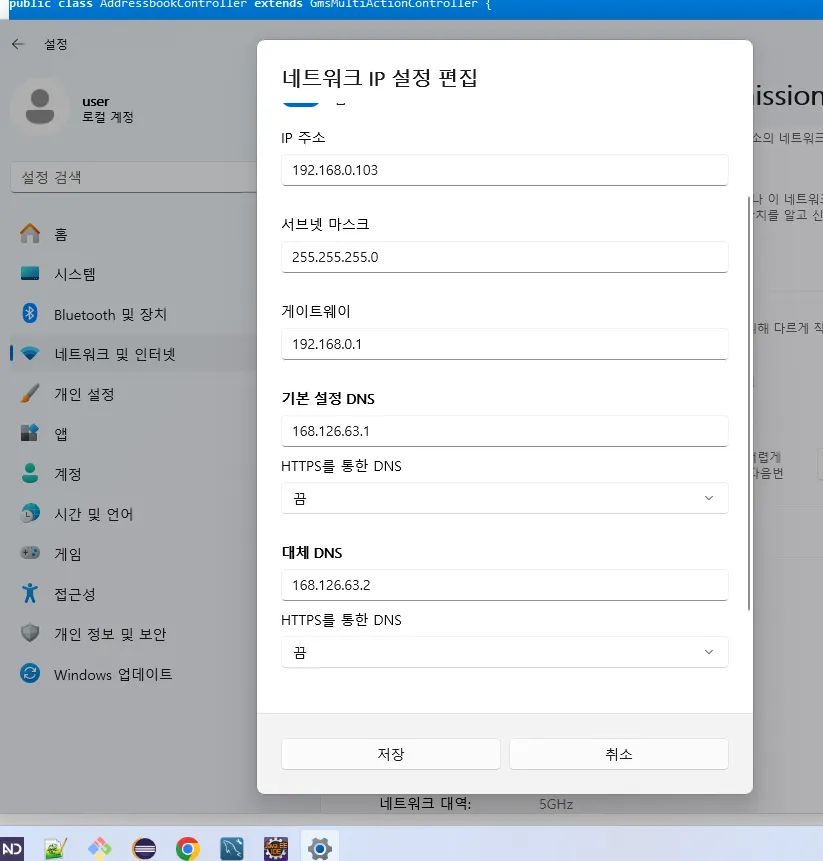Select 홈 in the settings sidebar
This screenshot has width=823, height=861.
pyautogui.click(x=60, y=234)
